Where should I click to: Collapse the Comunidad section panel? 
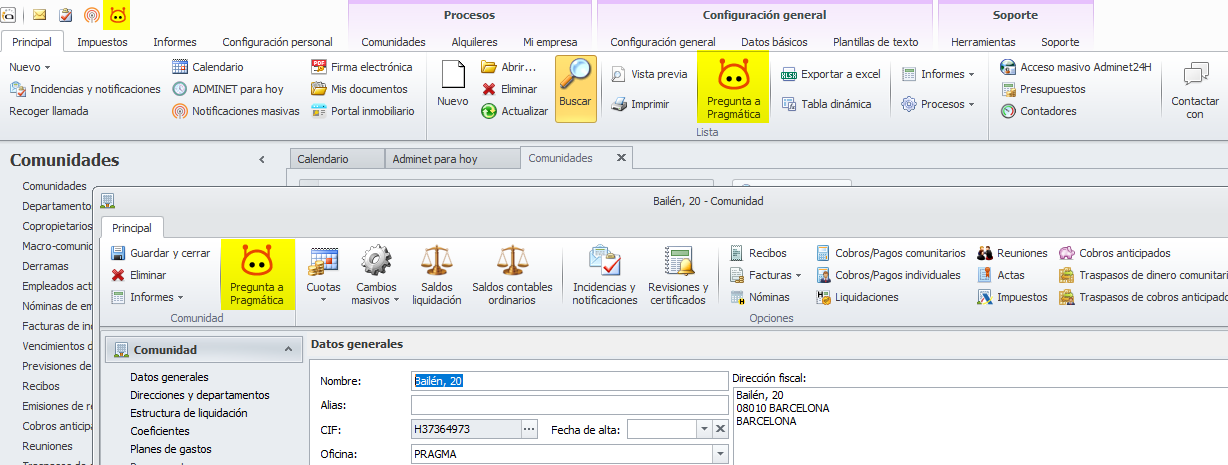pyautogui.click(x=288, y=349)
